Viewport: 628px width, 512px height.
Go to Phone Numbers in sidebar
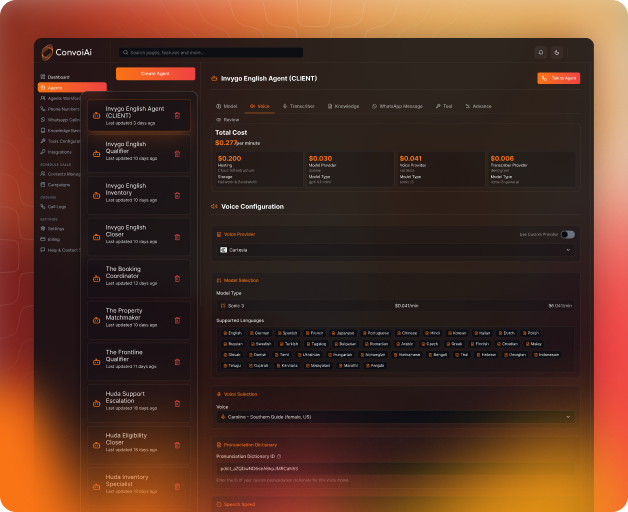tap(60, 109)
